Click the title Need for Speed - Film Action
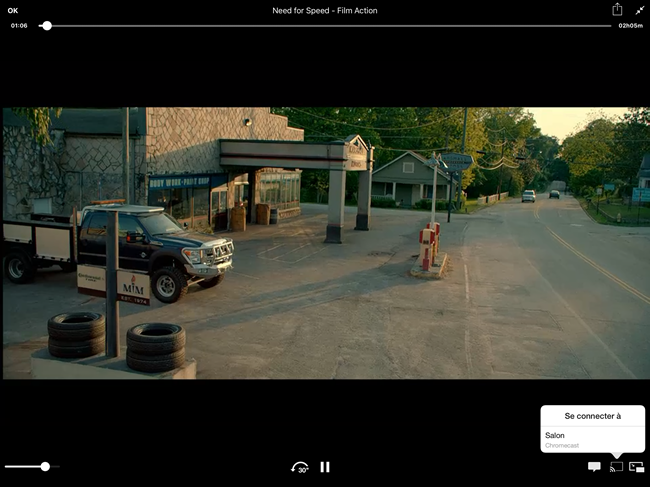This screenshot has height=487, width=650. [325, 11]
